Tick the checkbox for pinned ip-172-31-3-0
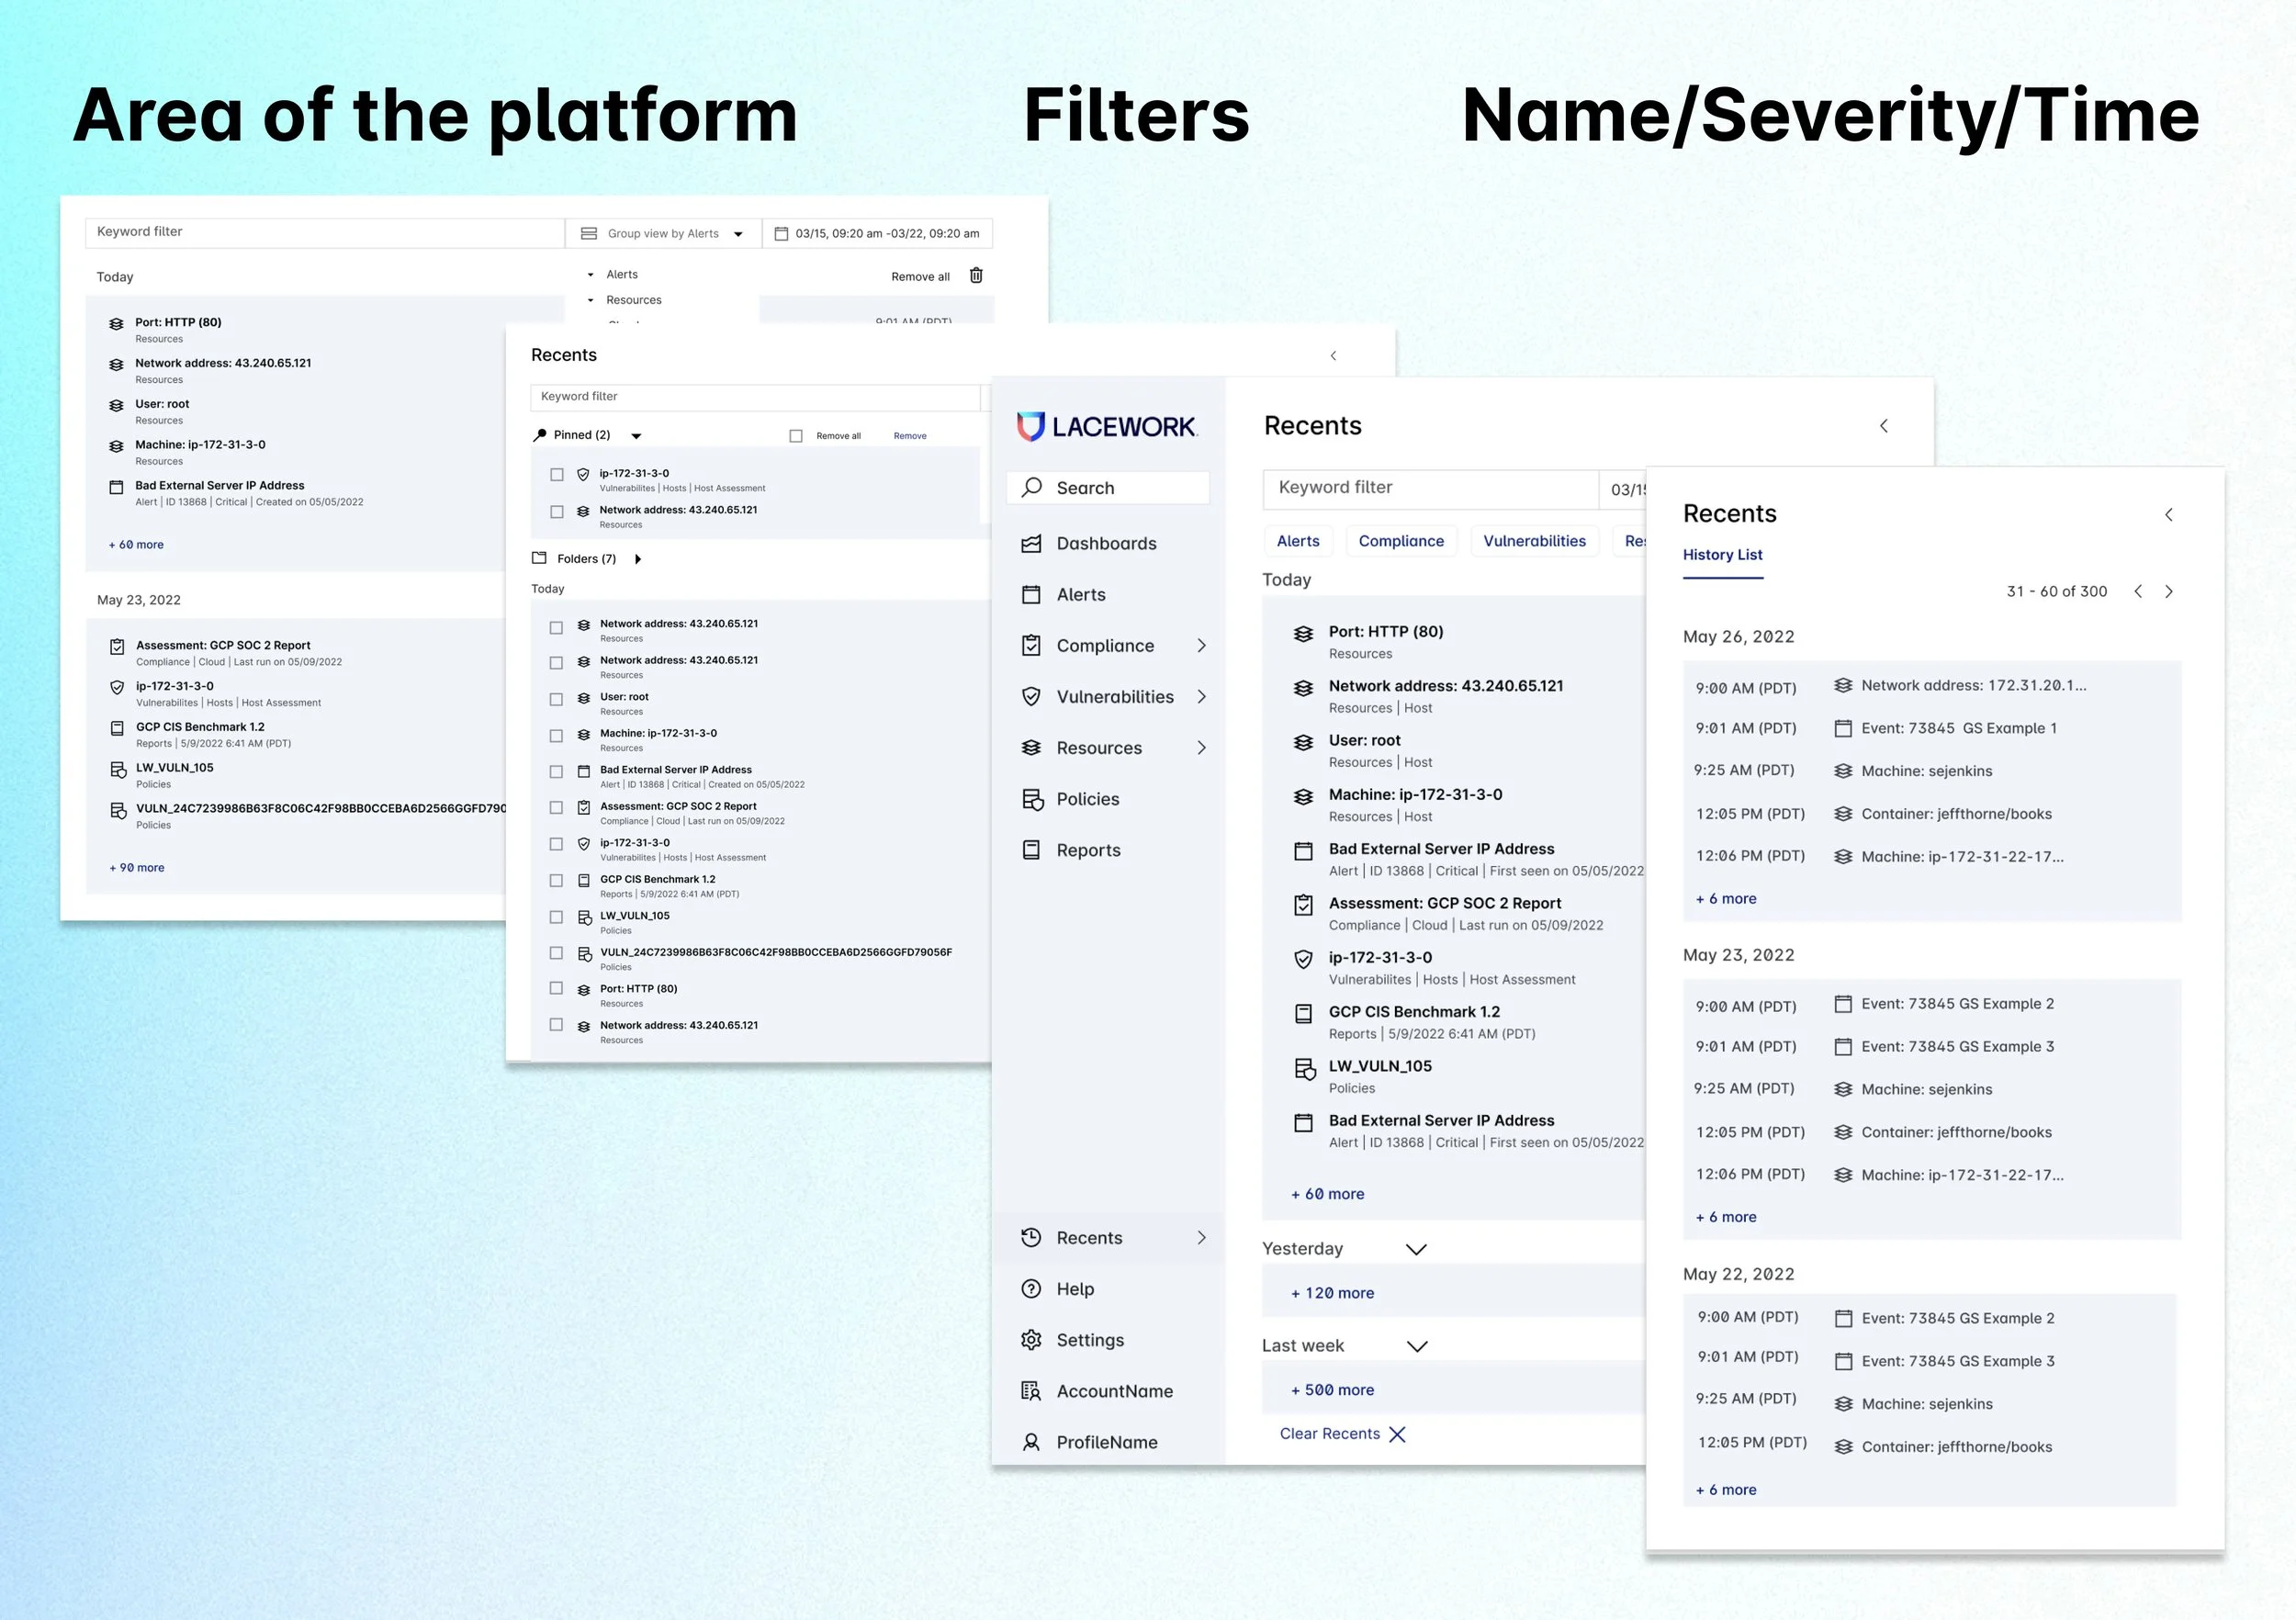The image size is (2296, 1620). [557, 475]
